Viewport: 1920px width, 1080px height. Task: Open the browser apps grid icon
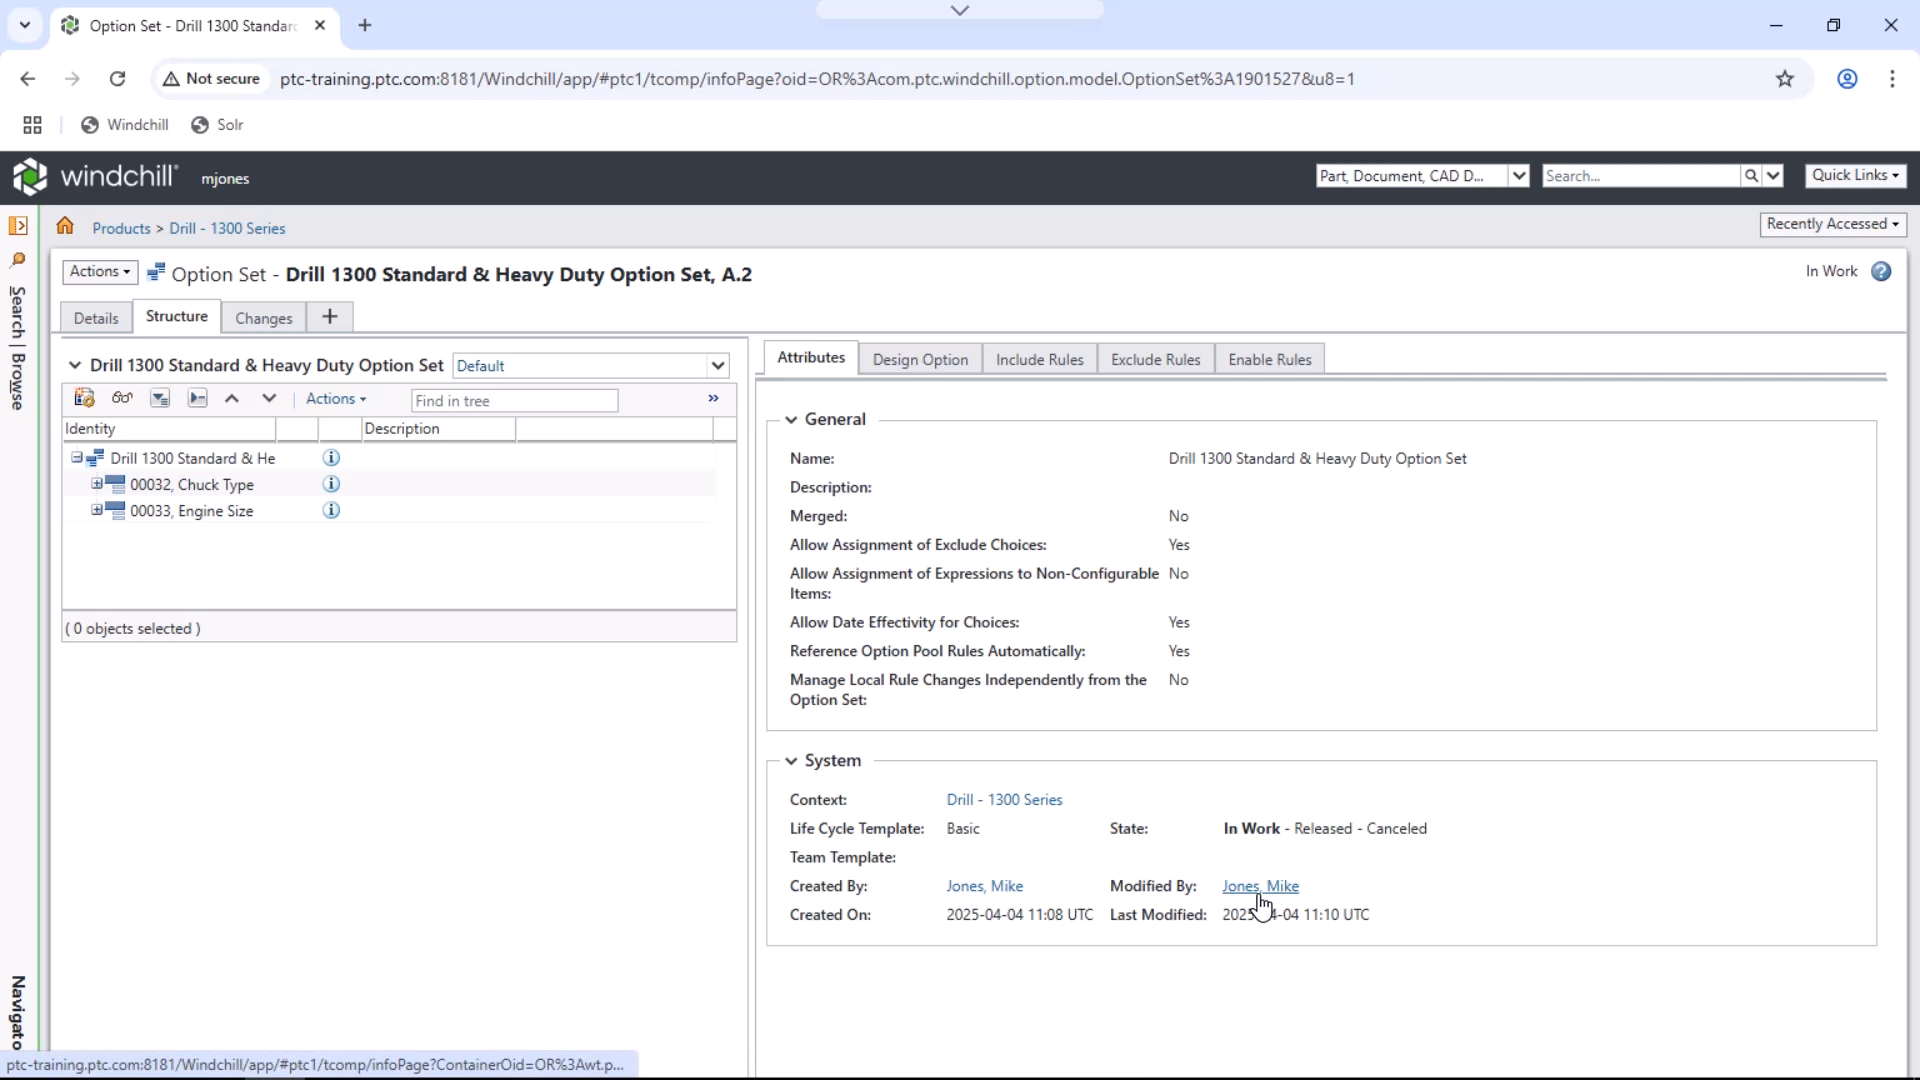tap(32, 125)
